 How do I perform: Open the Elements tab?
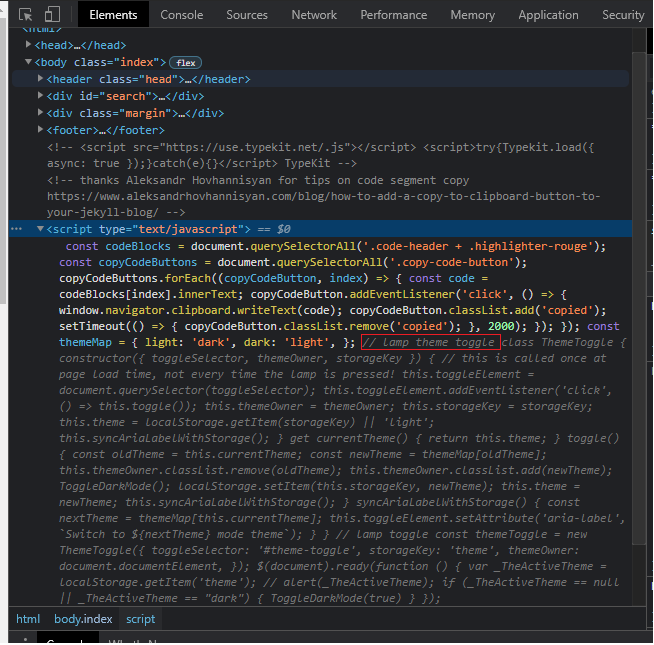tap(113, 15)
